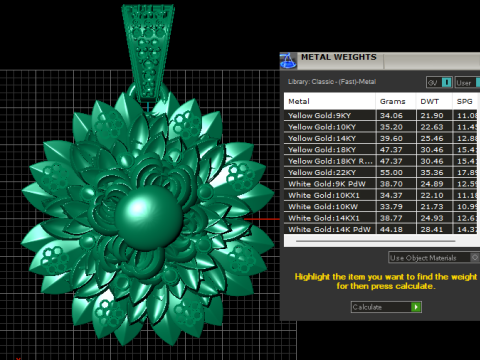Click the 35.36 DWT value
Image resolution: width=480 pixels, height=360 pixels.
click(432, 172)
